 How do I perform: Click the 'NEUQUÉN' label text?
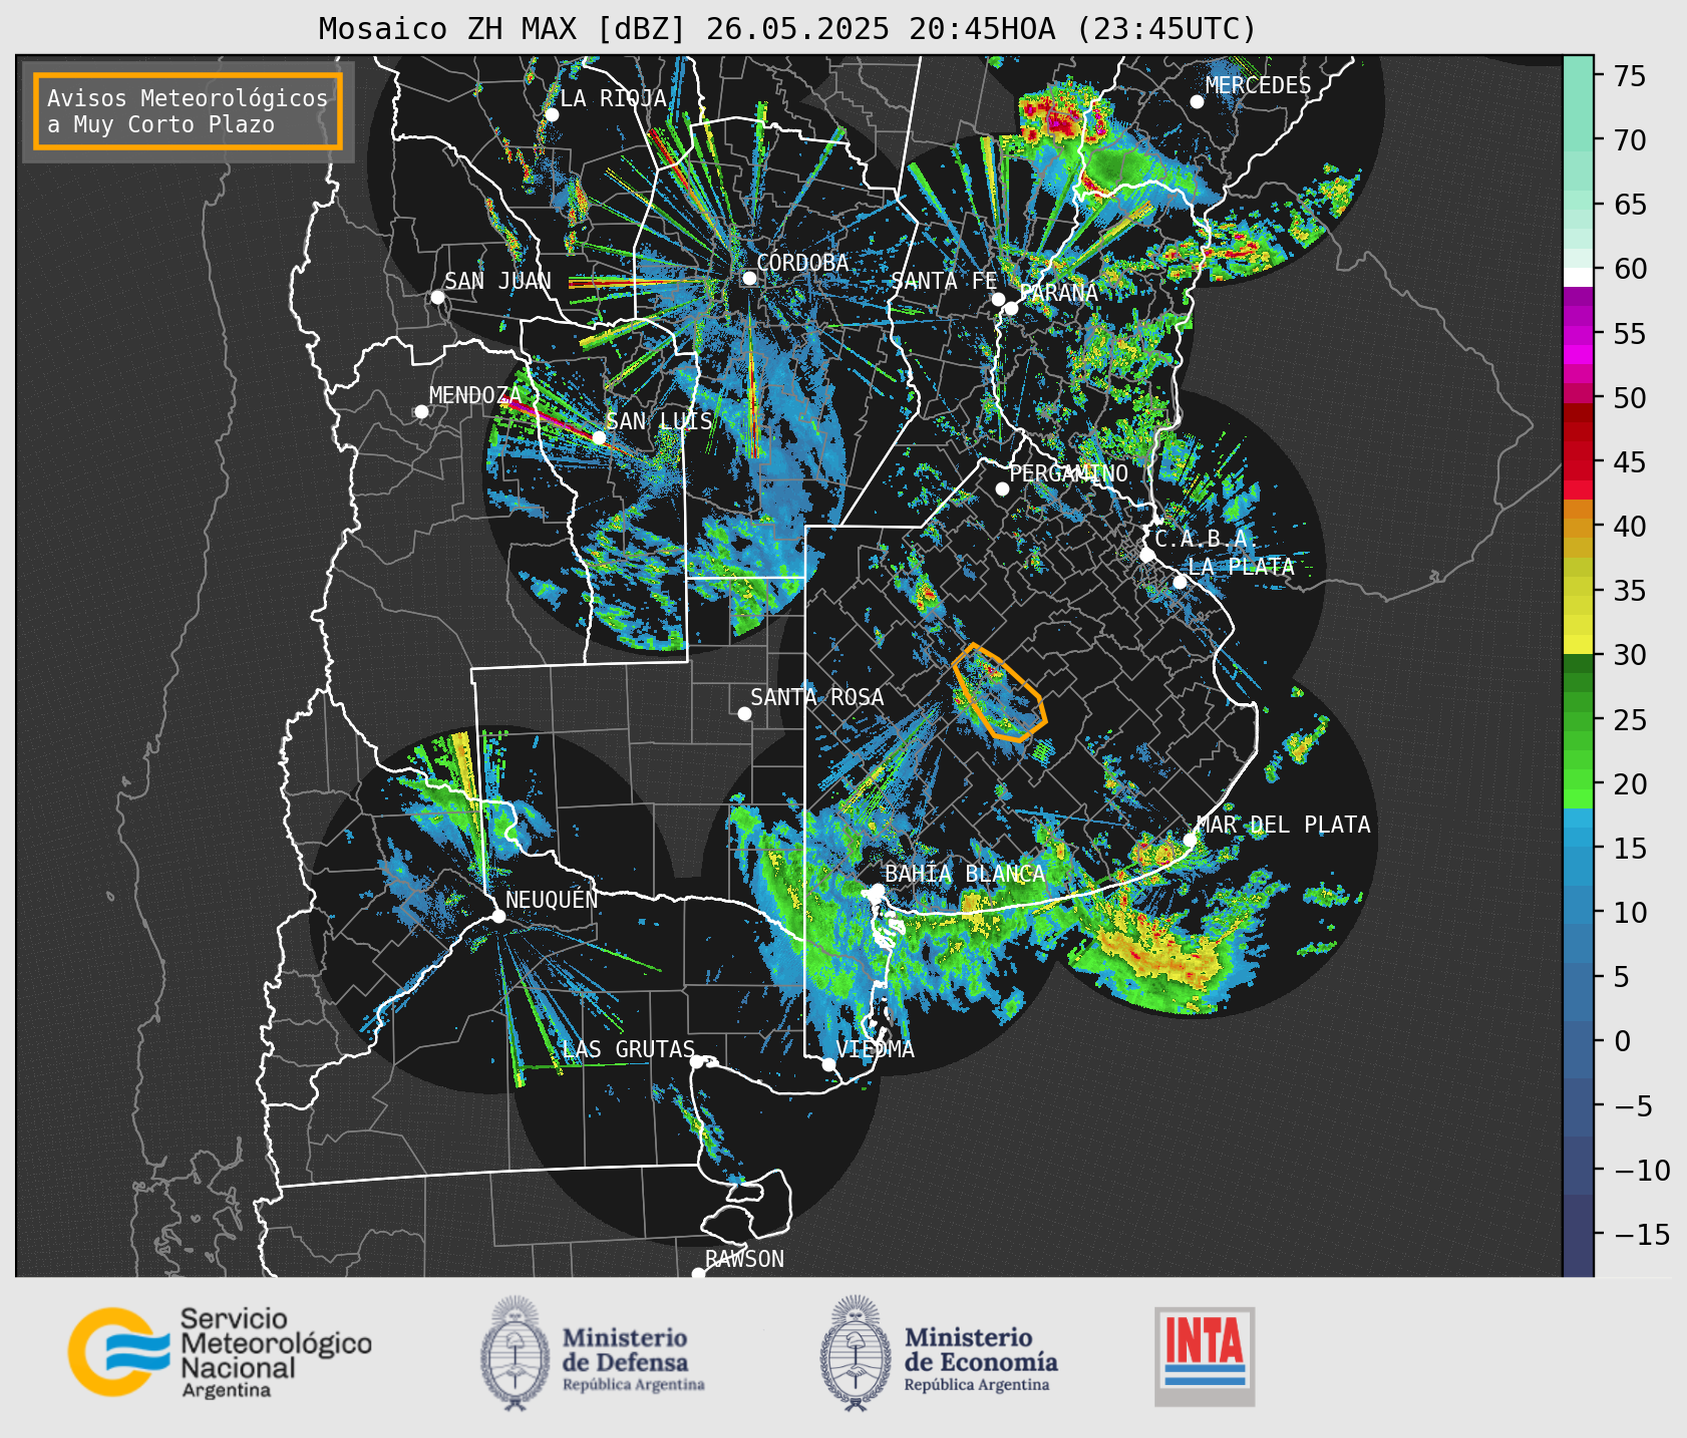(x=552, y=899)
